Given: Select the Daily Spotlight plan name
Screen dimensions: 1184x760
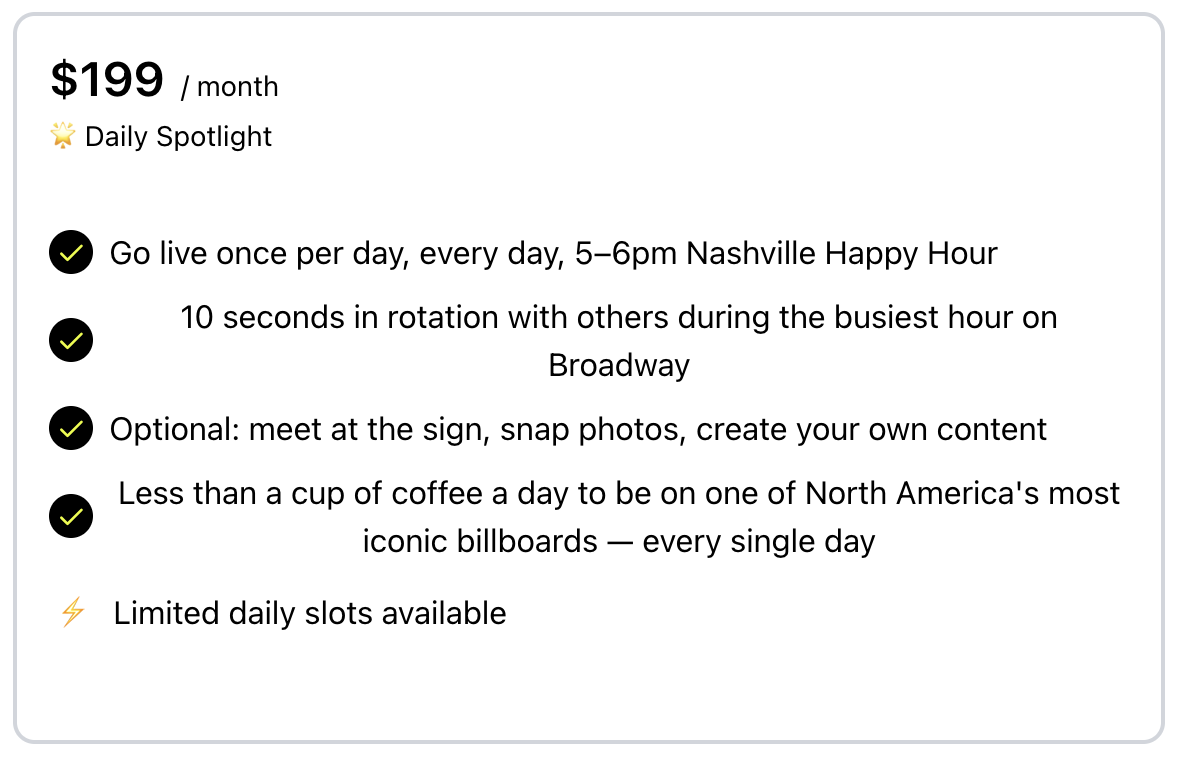Looking at the screenshot, I should 178,136.
